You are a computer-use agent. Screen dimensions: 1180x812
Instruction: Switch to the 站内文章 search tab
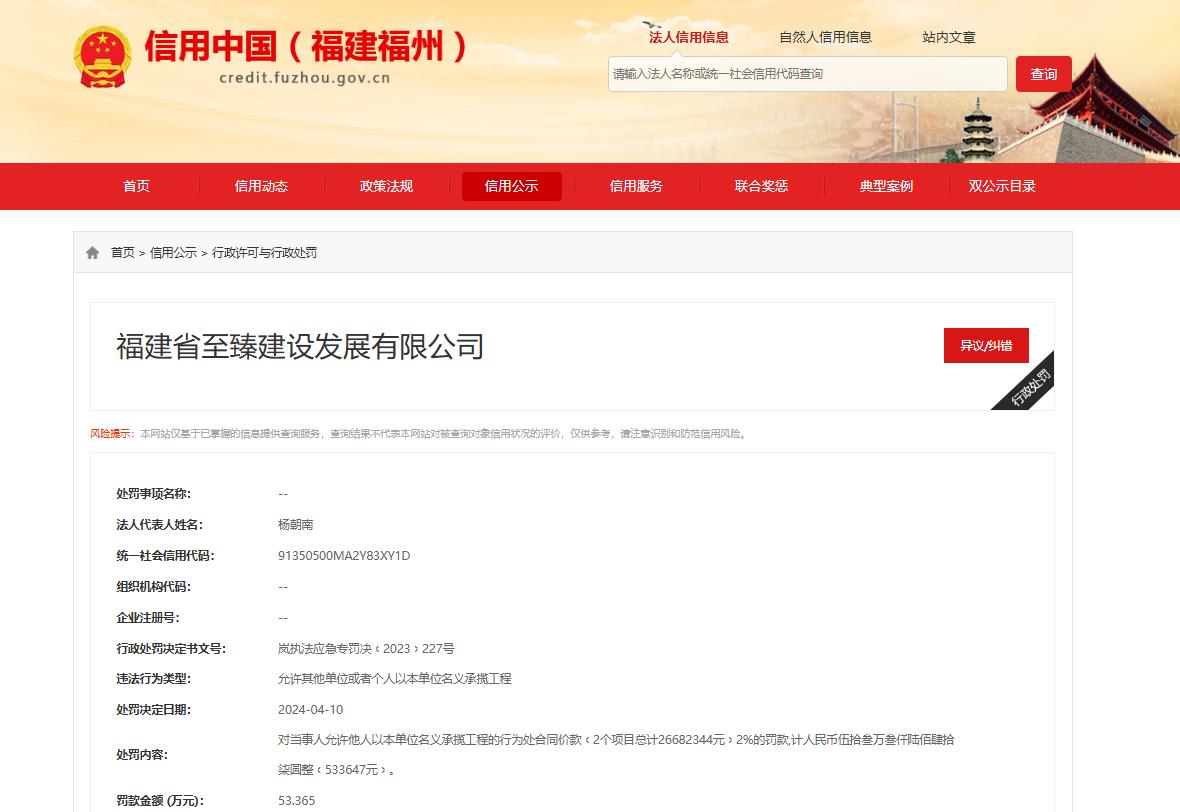948,37
